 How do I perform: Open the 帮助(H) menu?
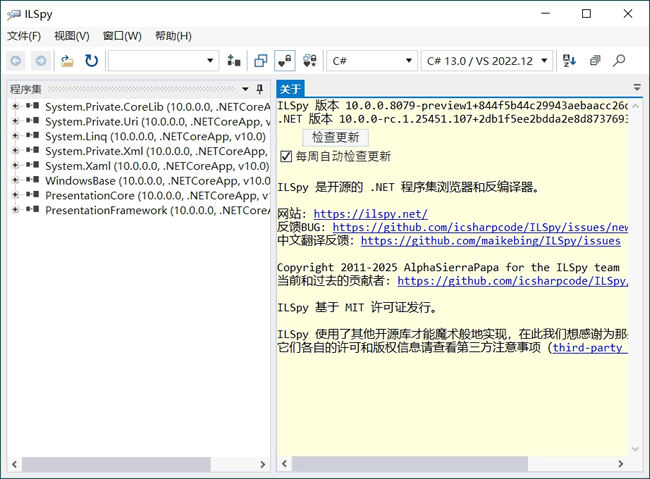pyautogui.click(x=173, y=36)
